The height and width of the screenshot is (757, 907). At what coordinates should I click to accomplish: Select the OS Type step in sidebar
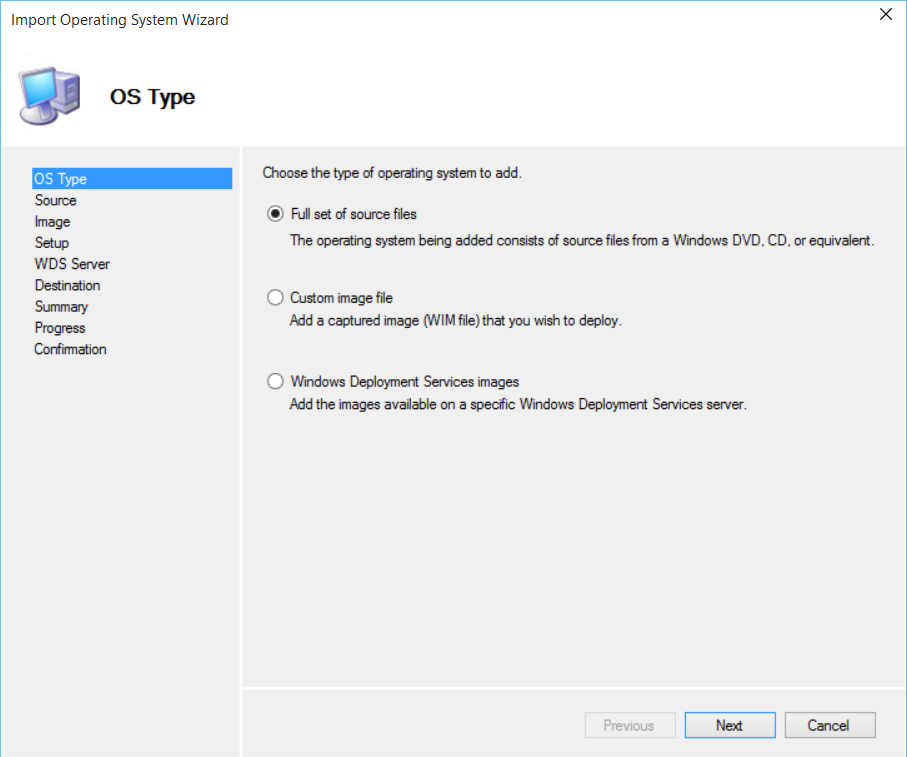(61, 179)
